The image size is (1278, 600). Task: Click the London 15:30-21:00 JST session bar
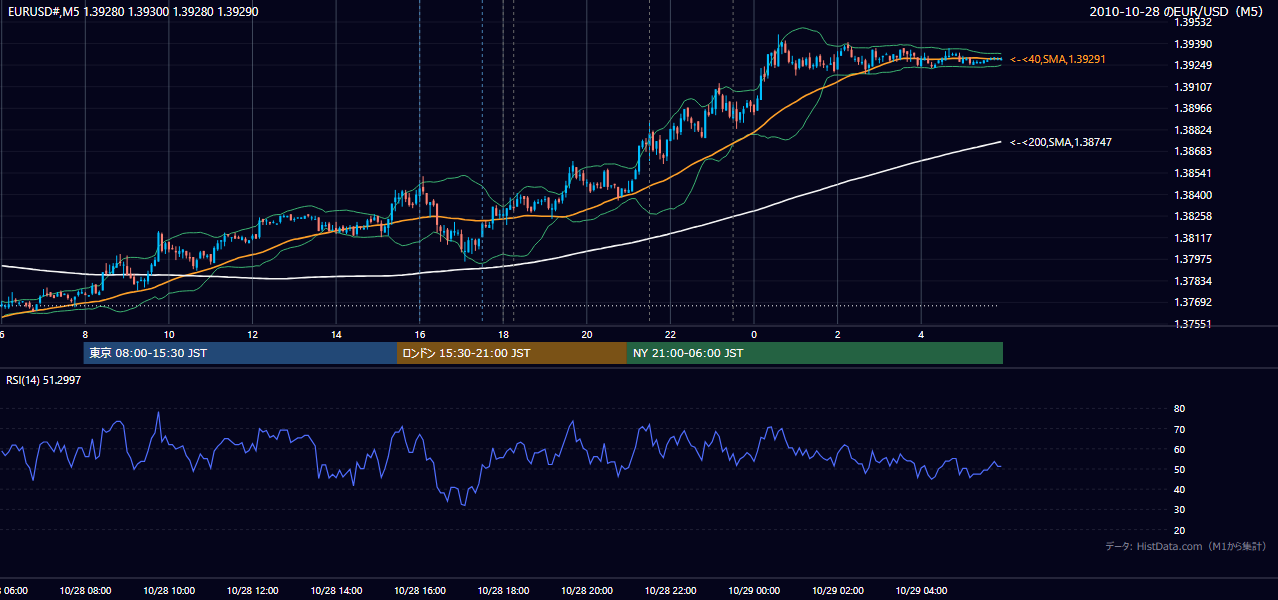click(512, 353)
